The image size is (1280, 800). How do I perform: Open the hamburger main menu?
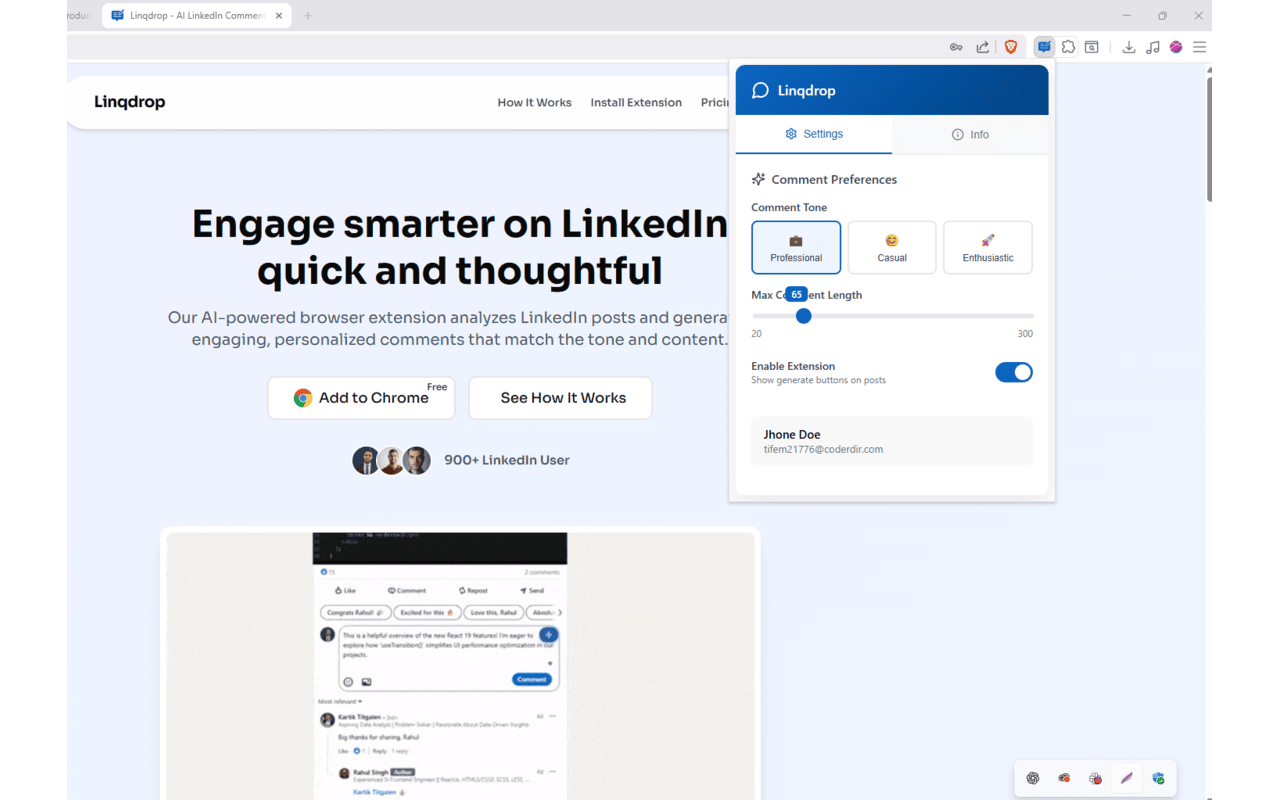point(1199,47)
